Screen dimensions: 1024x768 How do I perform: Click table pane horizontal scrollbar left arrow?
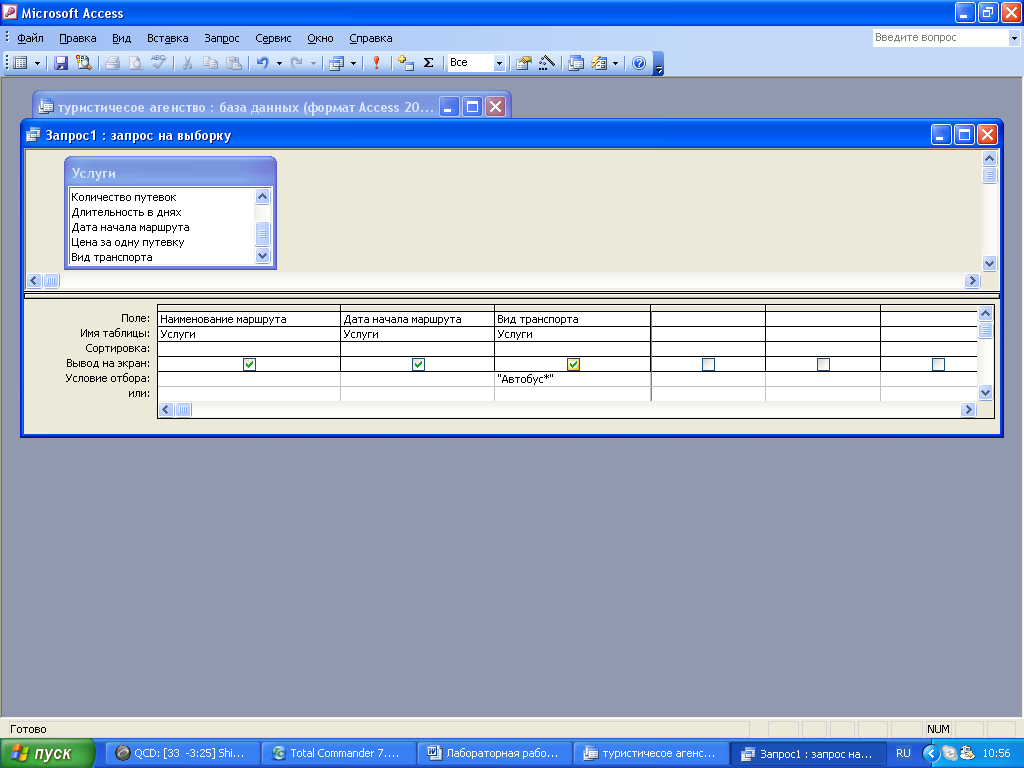pos(34,281)
